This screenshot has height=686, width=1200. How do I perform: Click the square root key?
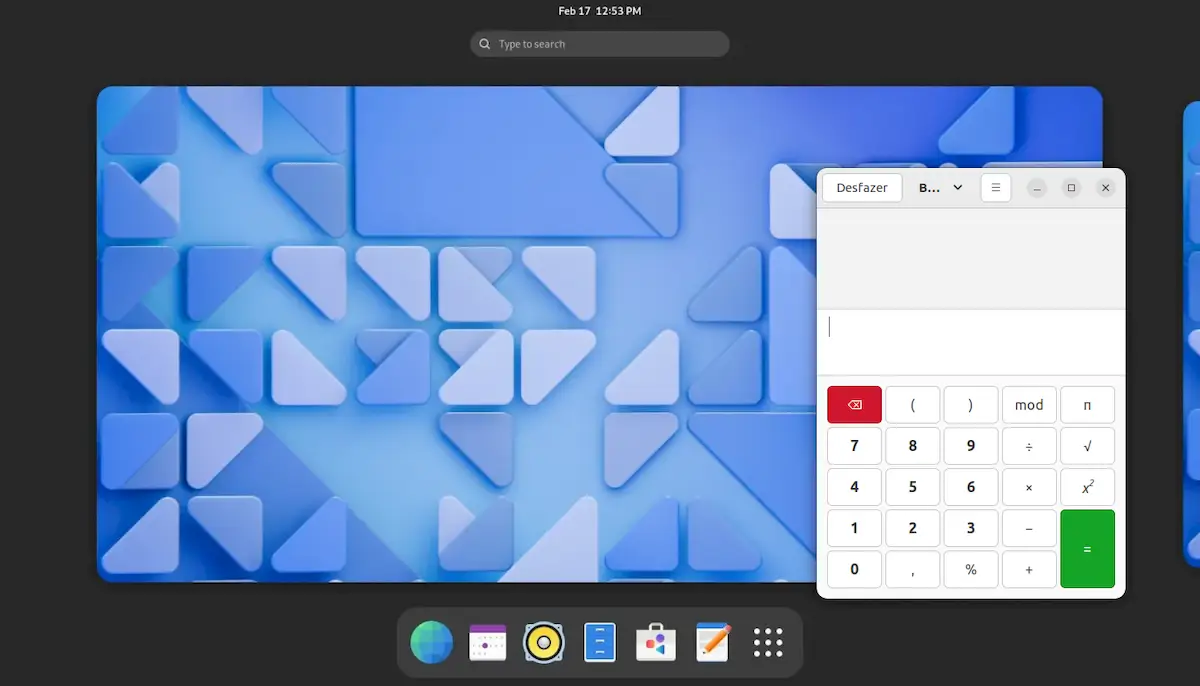1087,446
